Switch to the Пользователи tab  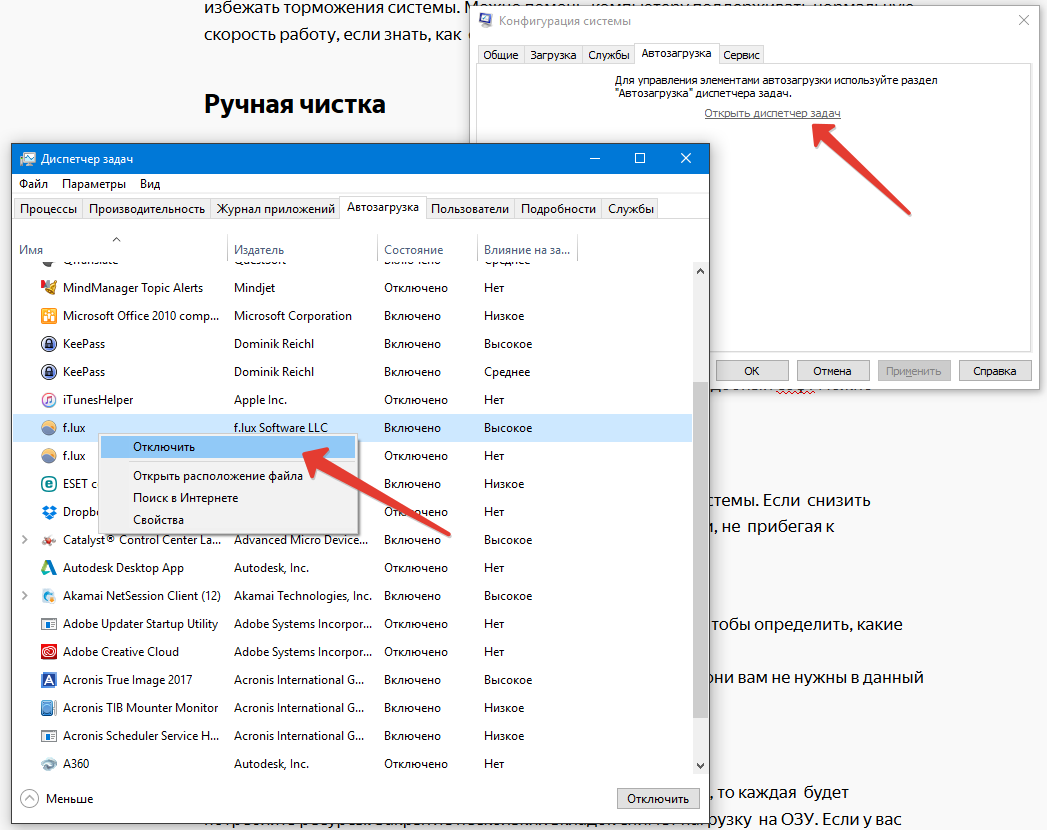pos(469,209)
